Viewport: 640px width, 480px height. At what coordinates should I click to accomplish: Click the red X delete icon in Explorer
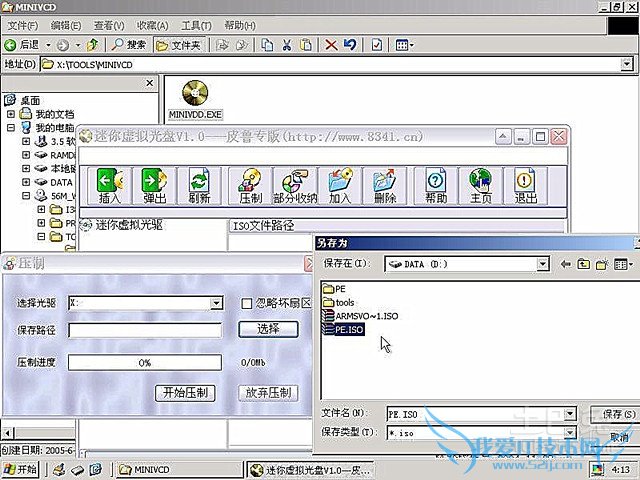point(331,45)
